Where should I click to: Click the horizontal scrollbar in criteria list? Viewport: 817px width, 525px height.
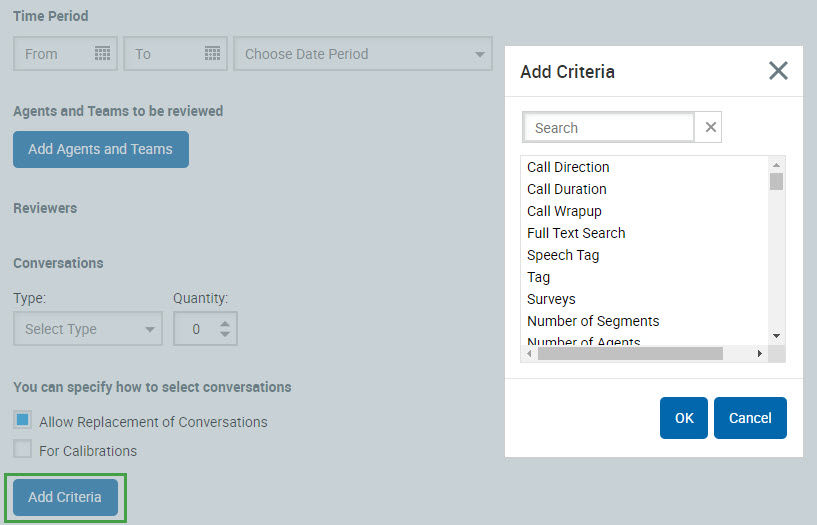pyautogui.click(x=630, y=353)
